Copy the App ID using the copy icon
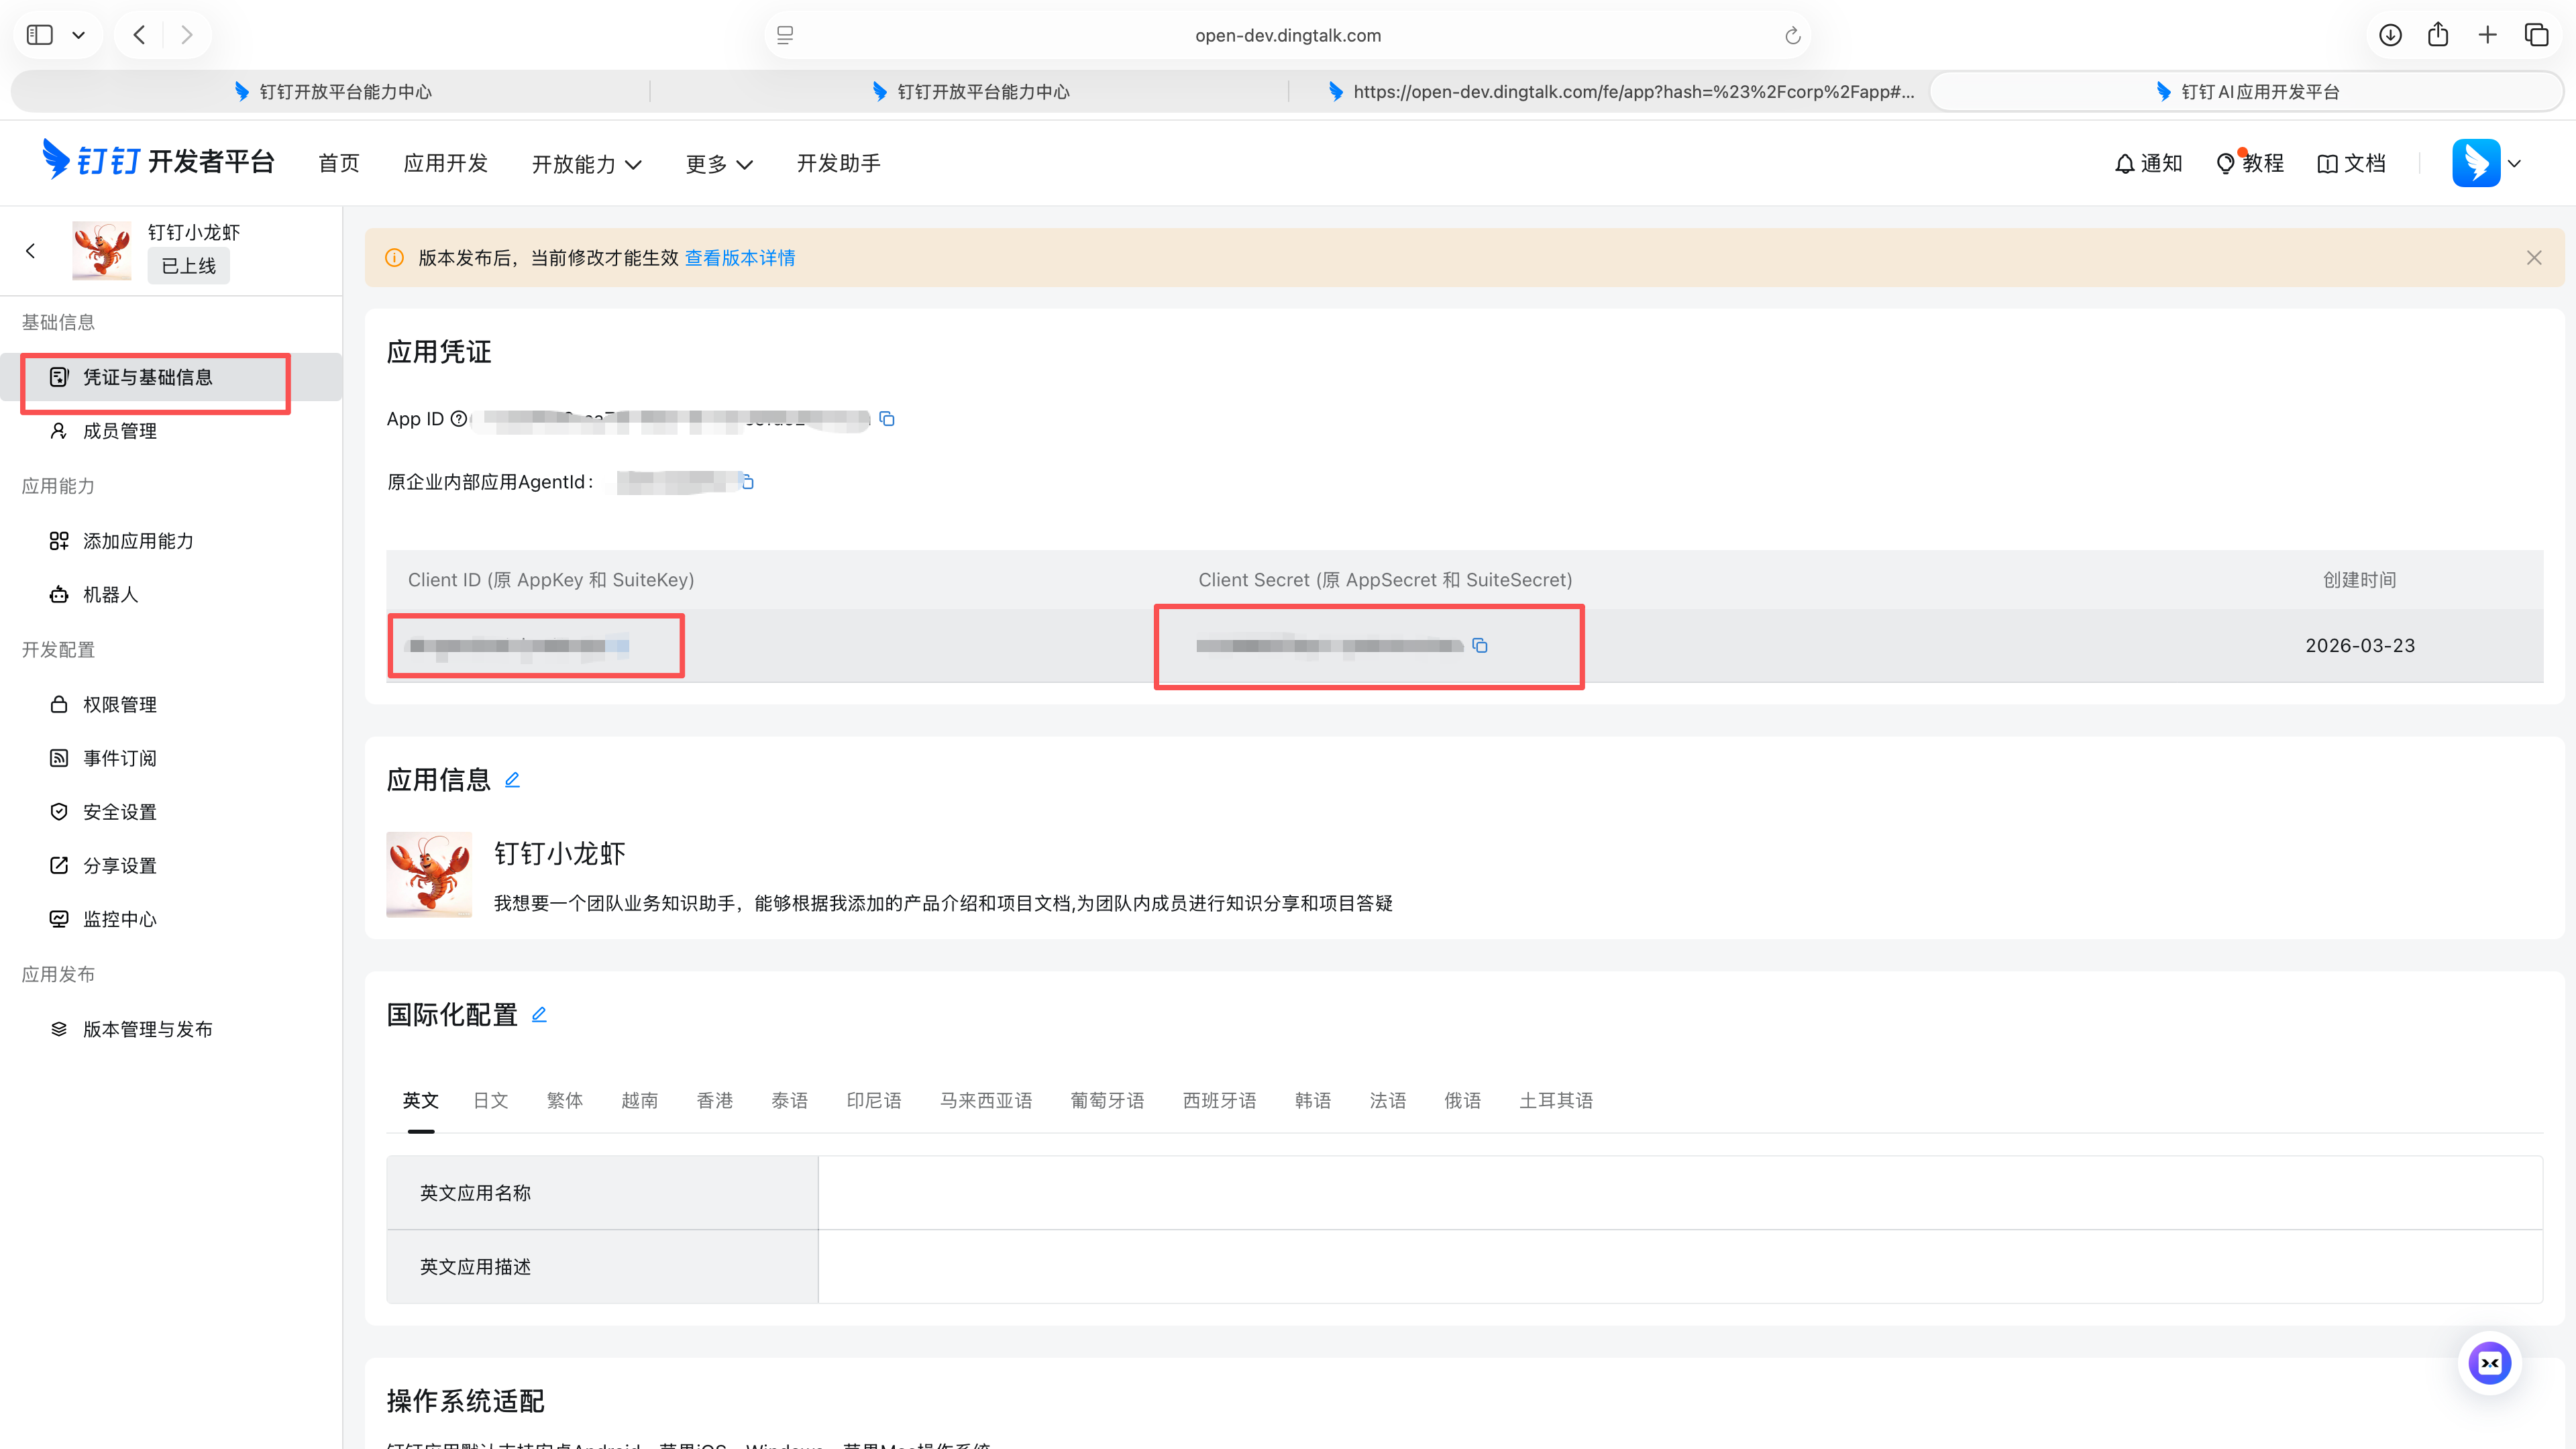 point(887,419)
